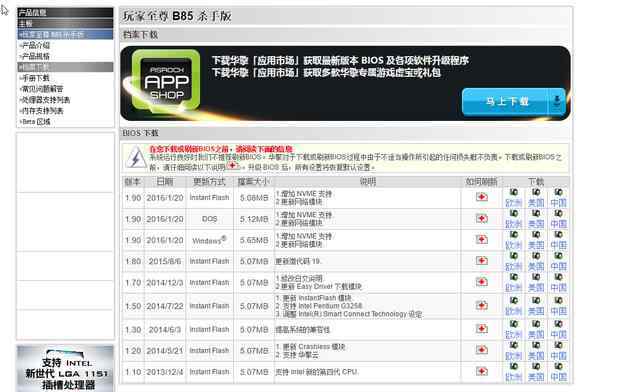Open 内存支持列表 in the sidebar
The image size is (640, 392).
click(x=42, y=111)
